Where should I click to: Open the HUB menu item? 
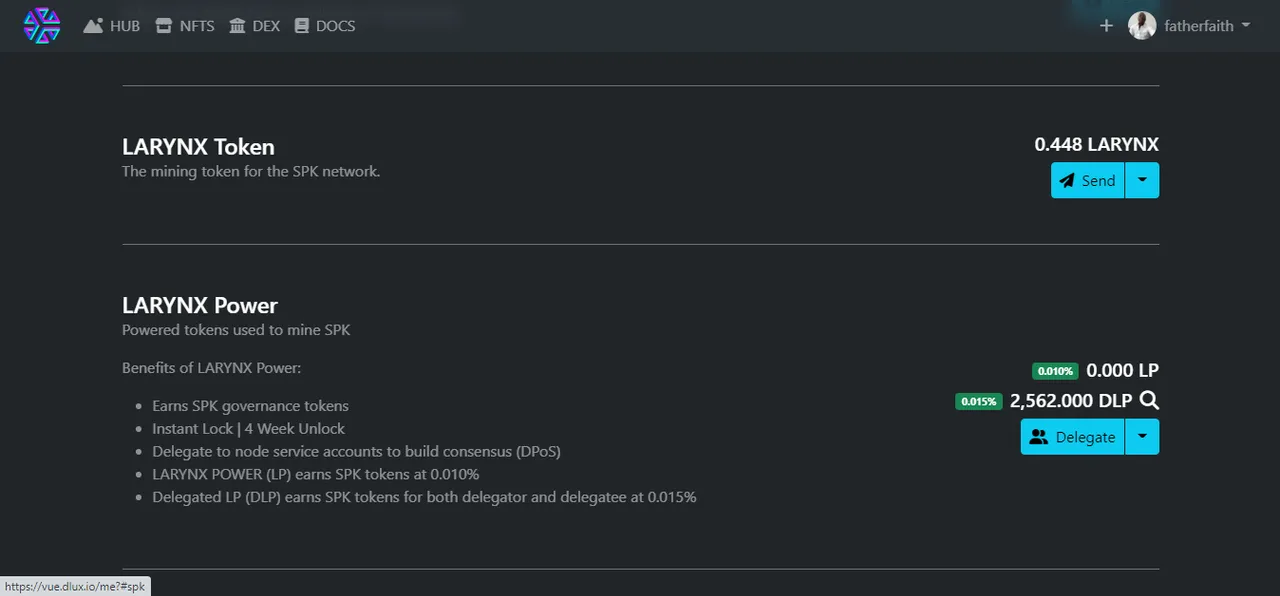[112, 26]
